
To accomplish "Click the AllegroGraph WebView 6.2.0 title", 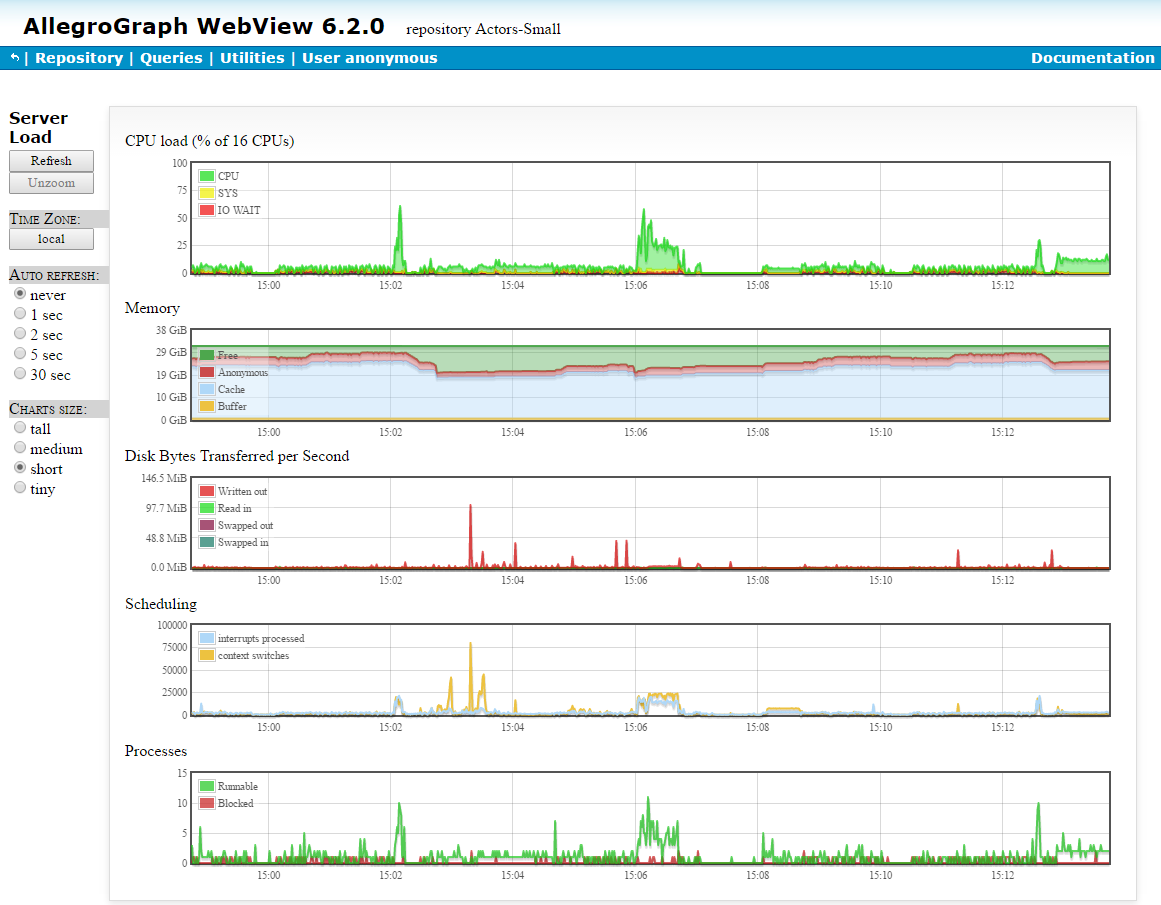I will point(204,27).
